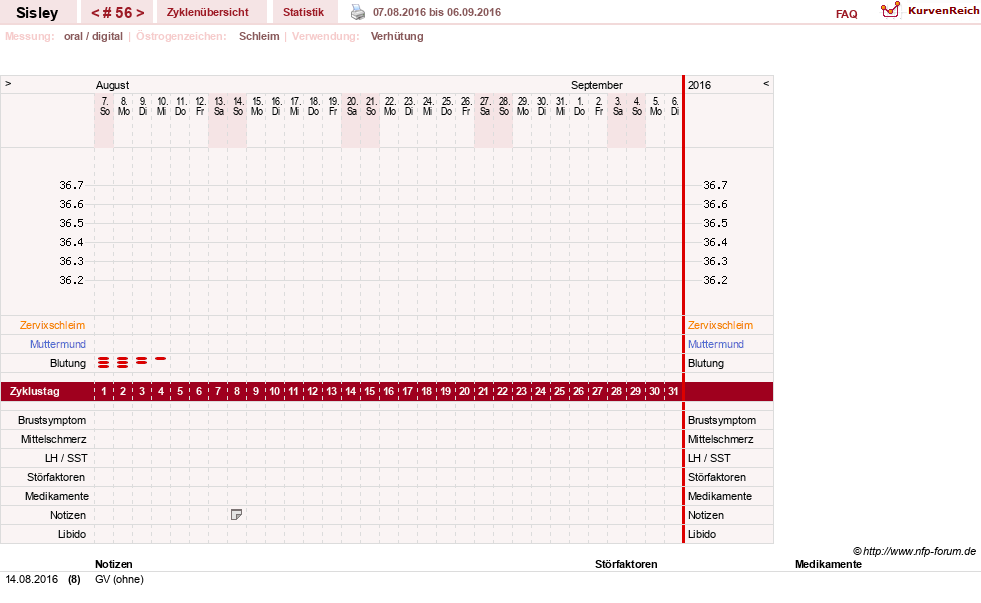Click the date header 7. So

coord(104,106)
